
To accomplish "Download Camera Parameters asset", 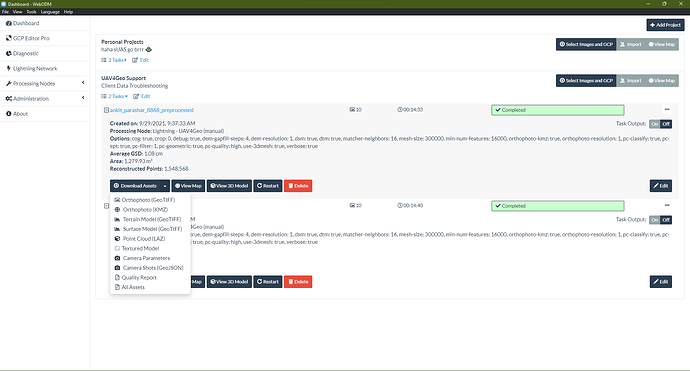I will pyautogui.click(x=150, y=258).
